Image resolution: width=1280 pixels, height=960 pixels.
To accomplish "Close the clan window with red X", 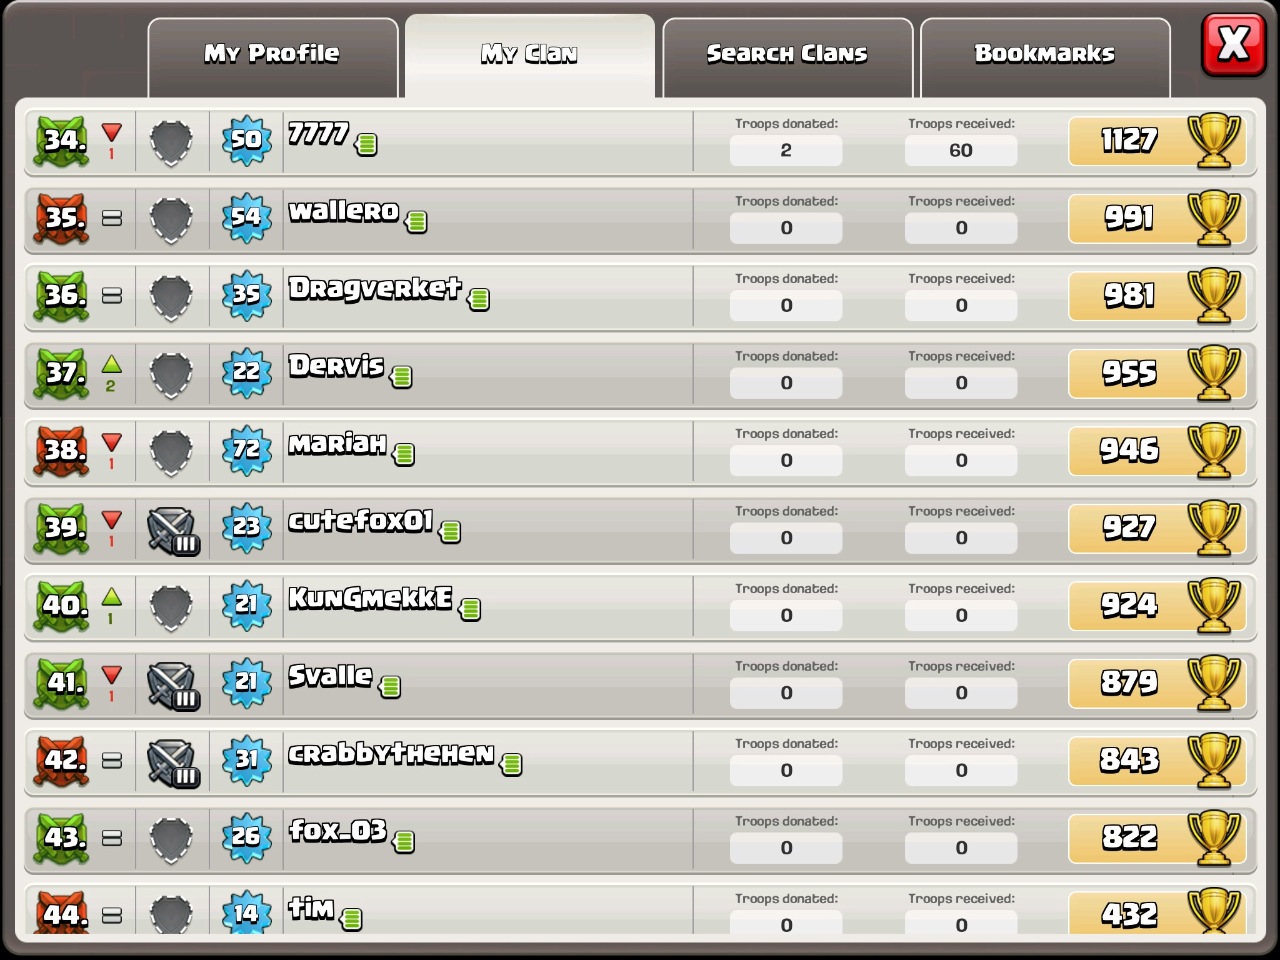I will tap(1233, 44).
